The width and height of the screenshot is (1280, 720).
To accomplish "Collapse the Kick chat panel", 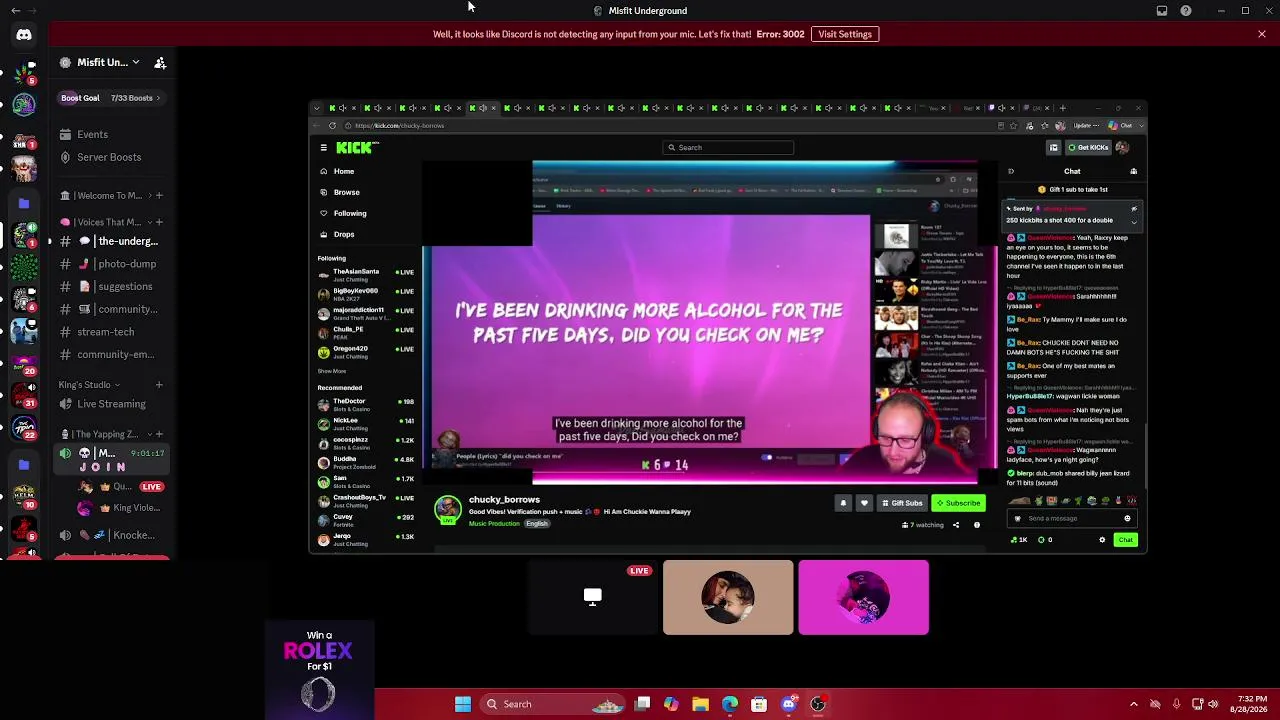I will coord(1010,171).
